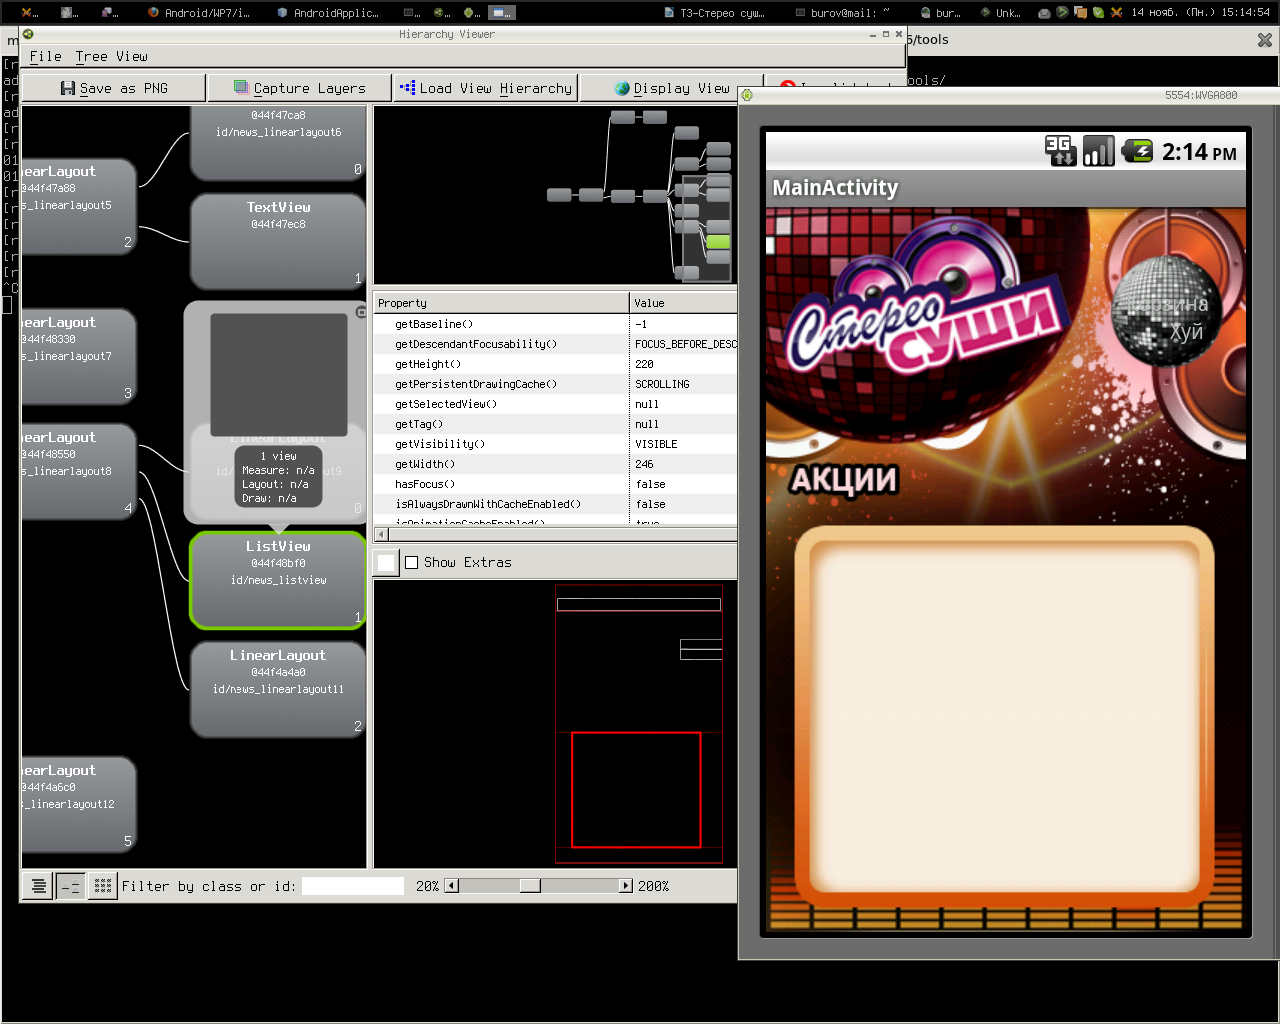The width and height of the screenshot is (1280, 1024).
Task: Select the TextView node in the tree
Action: pos(278,241)
